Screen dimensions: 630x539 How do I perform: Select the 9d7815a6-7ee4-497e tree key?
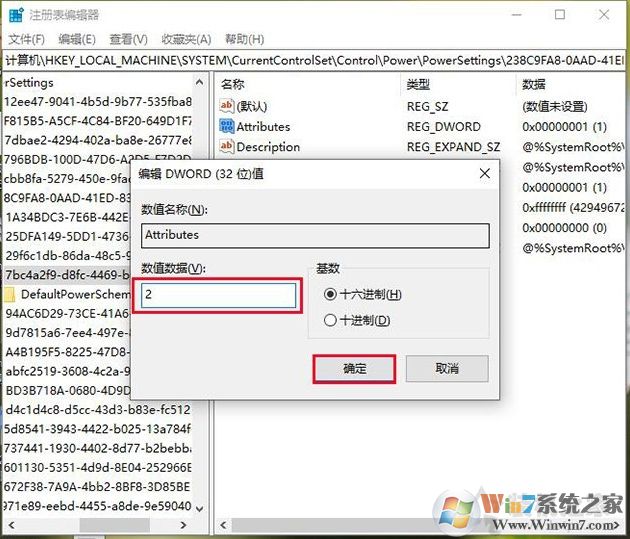(x=68, y=333)
